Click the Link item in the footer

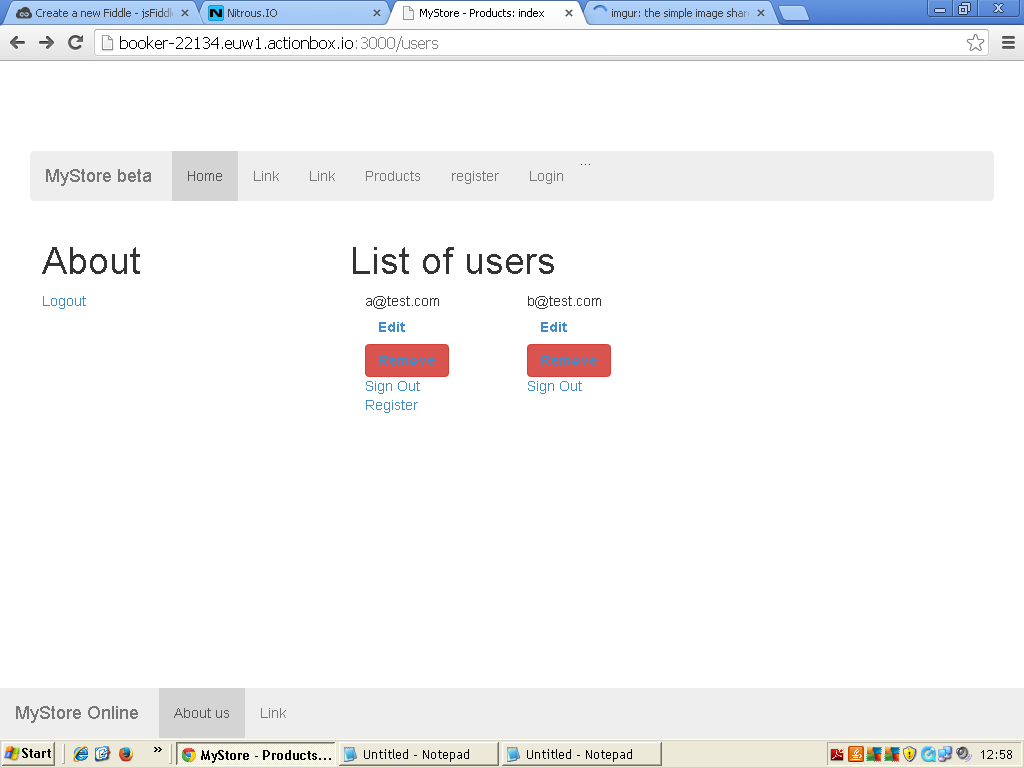tap(273, 712)
